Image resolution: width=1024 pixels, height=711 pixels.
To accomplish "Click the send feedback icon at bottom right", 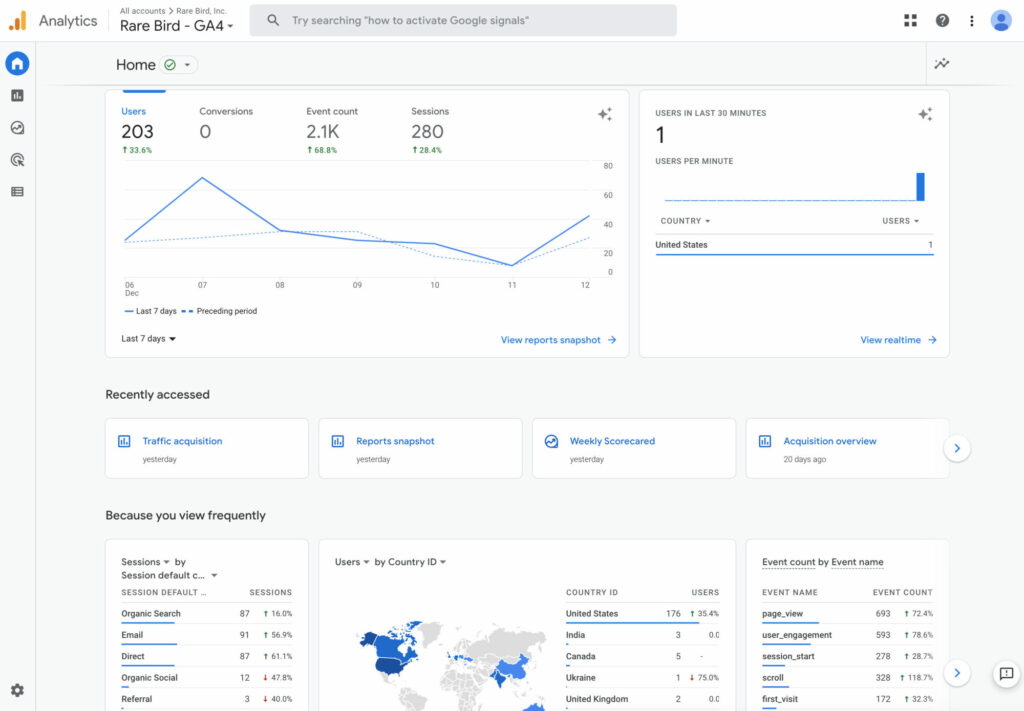I will click(1006, 674).
